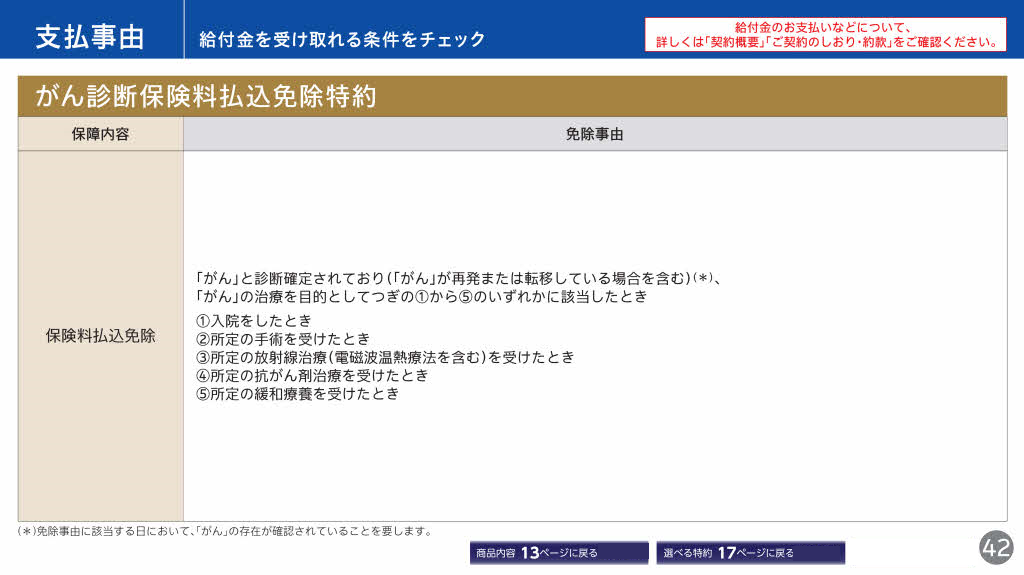1024x575 pixels.
Task: Click the がん診断保険料払込免除特約 section title
Action: [x=206, y=96]
